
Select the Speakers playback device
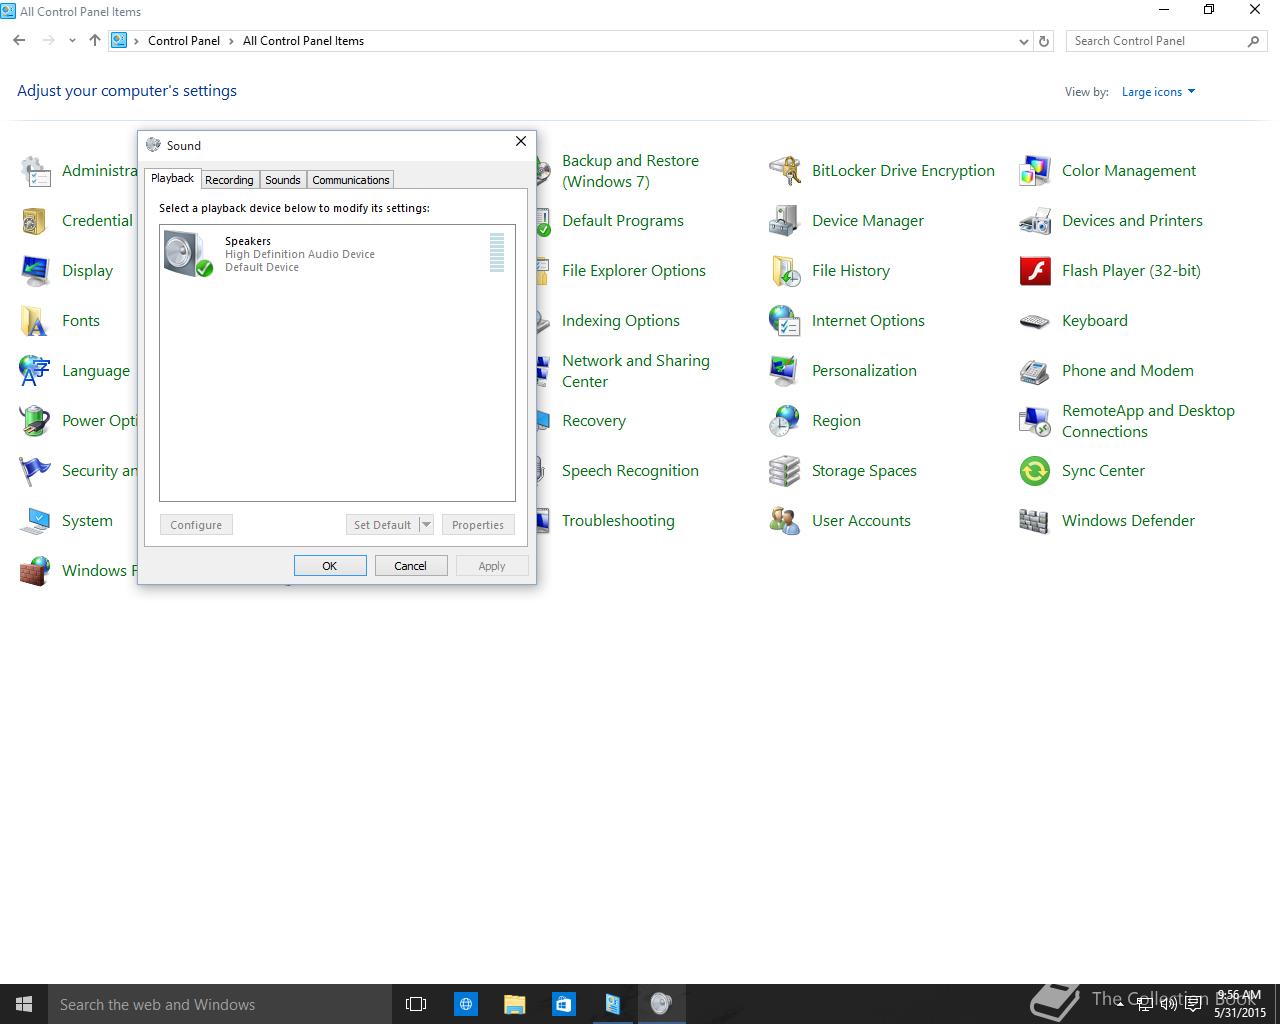click(337, 253)
